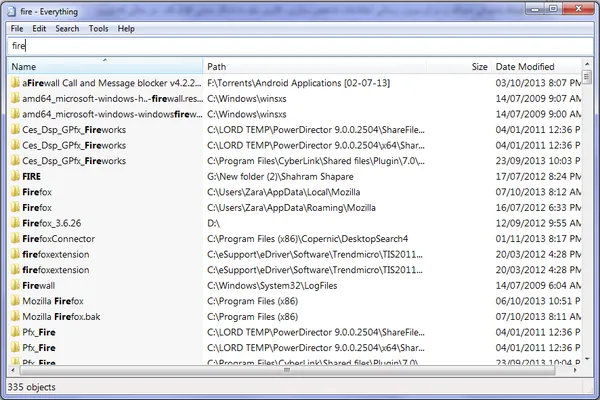Open the Tools menu
Screen dimensions: 600x400
pos(99,29)
